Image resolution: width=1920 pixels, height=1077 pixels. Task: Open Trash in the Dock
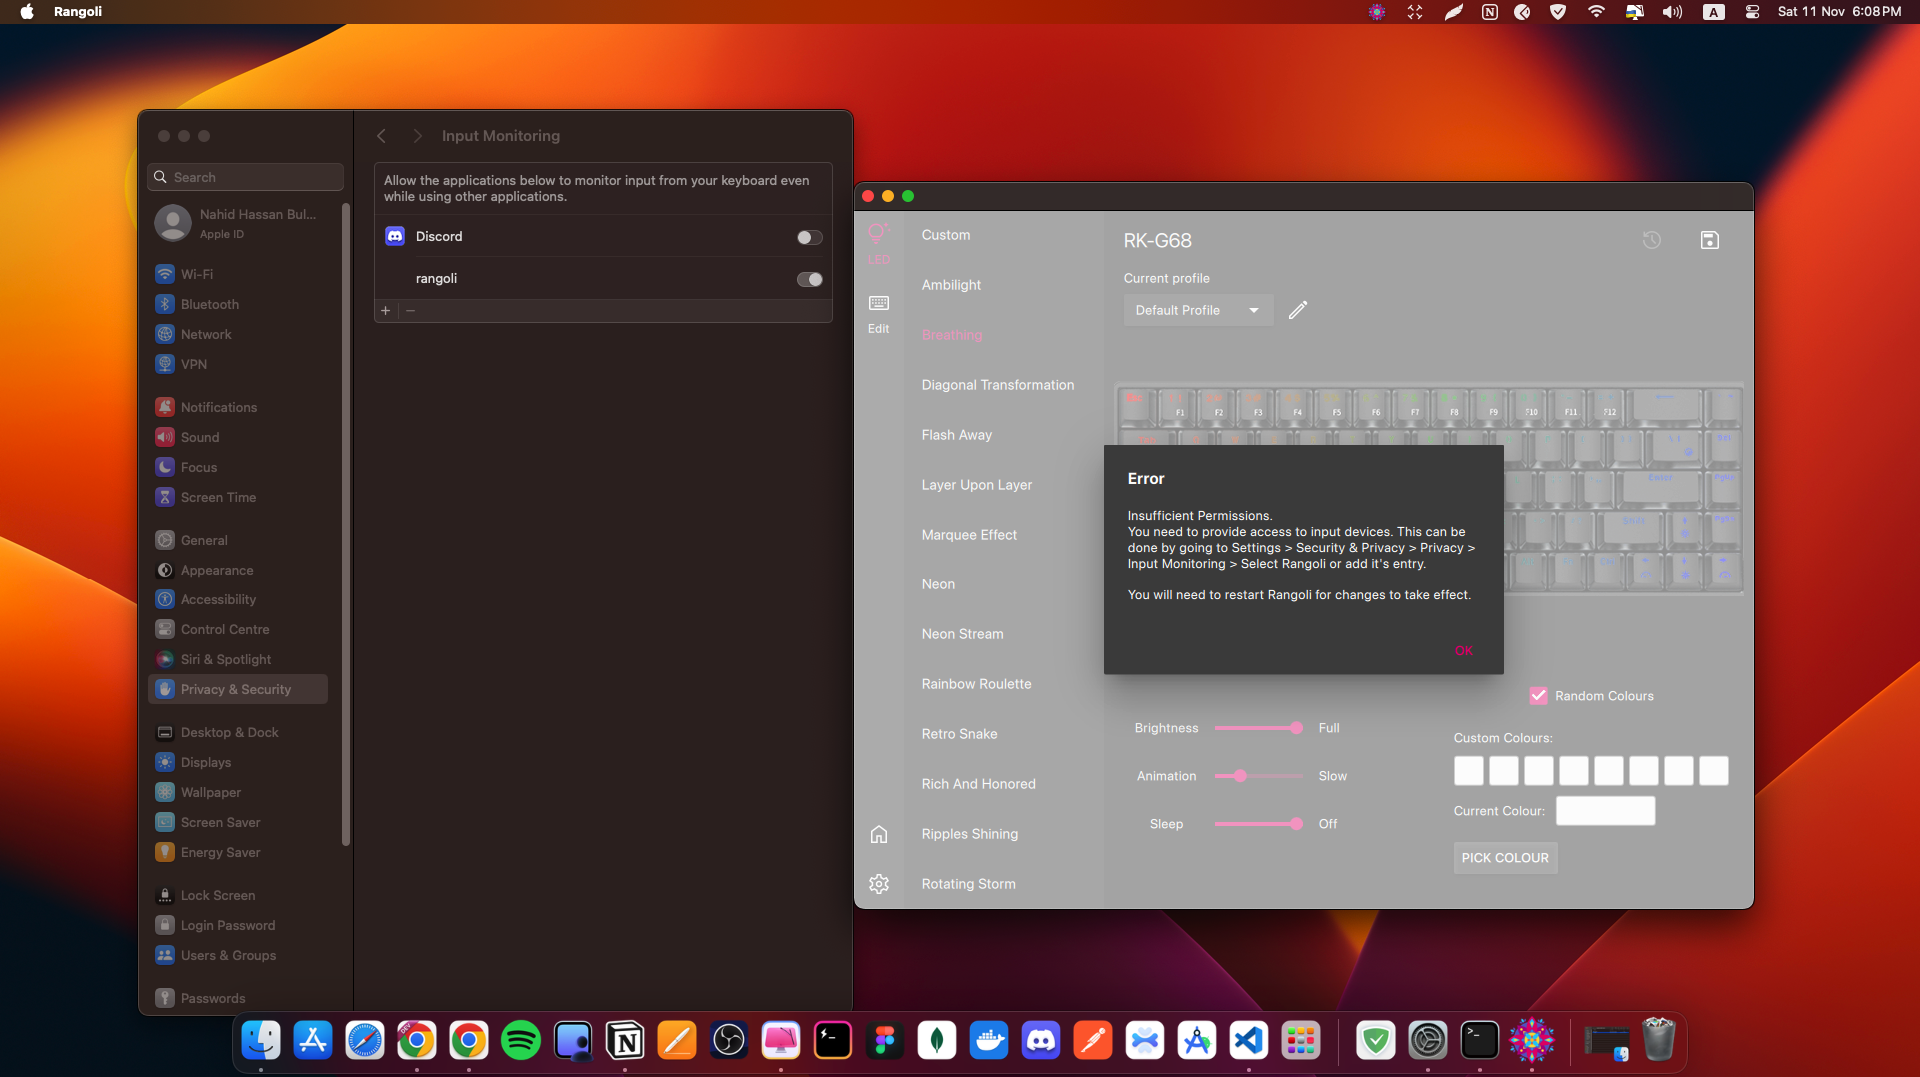pyautogui.click(x=1659, y=1041)
